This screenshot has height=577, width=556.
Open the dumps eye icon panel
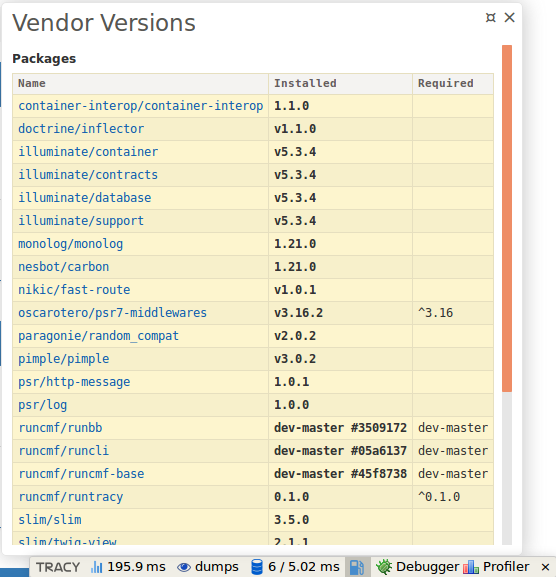(184, 567)
